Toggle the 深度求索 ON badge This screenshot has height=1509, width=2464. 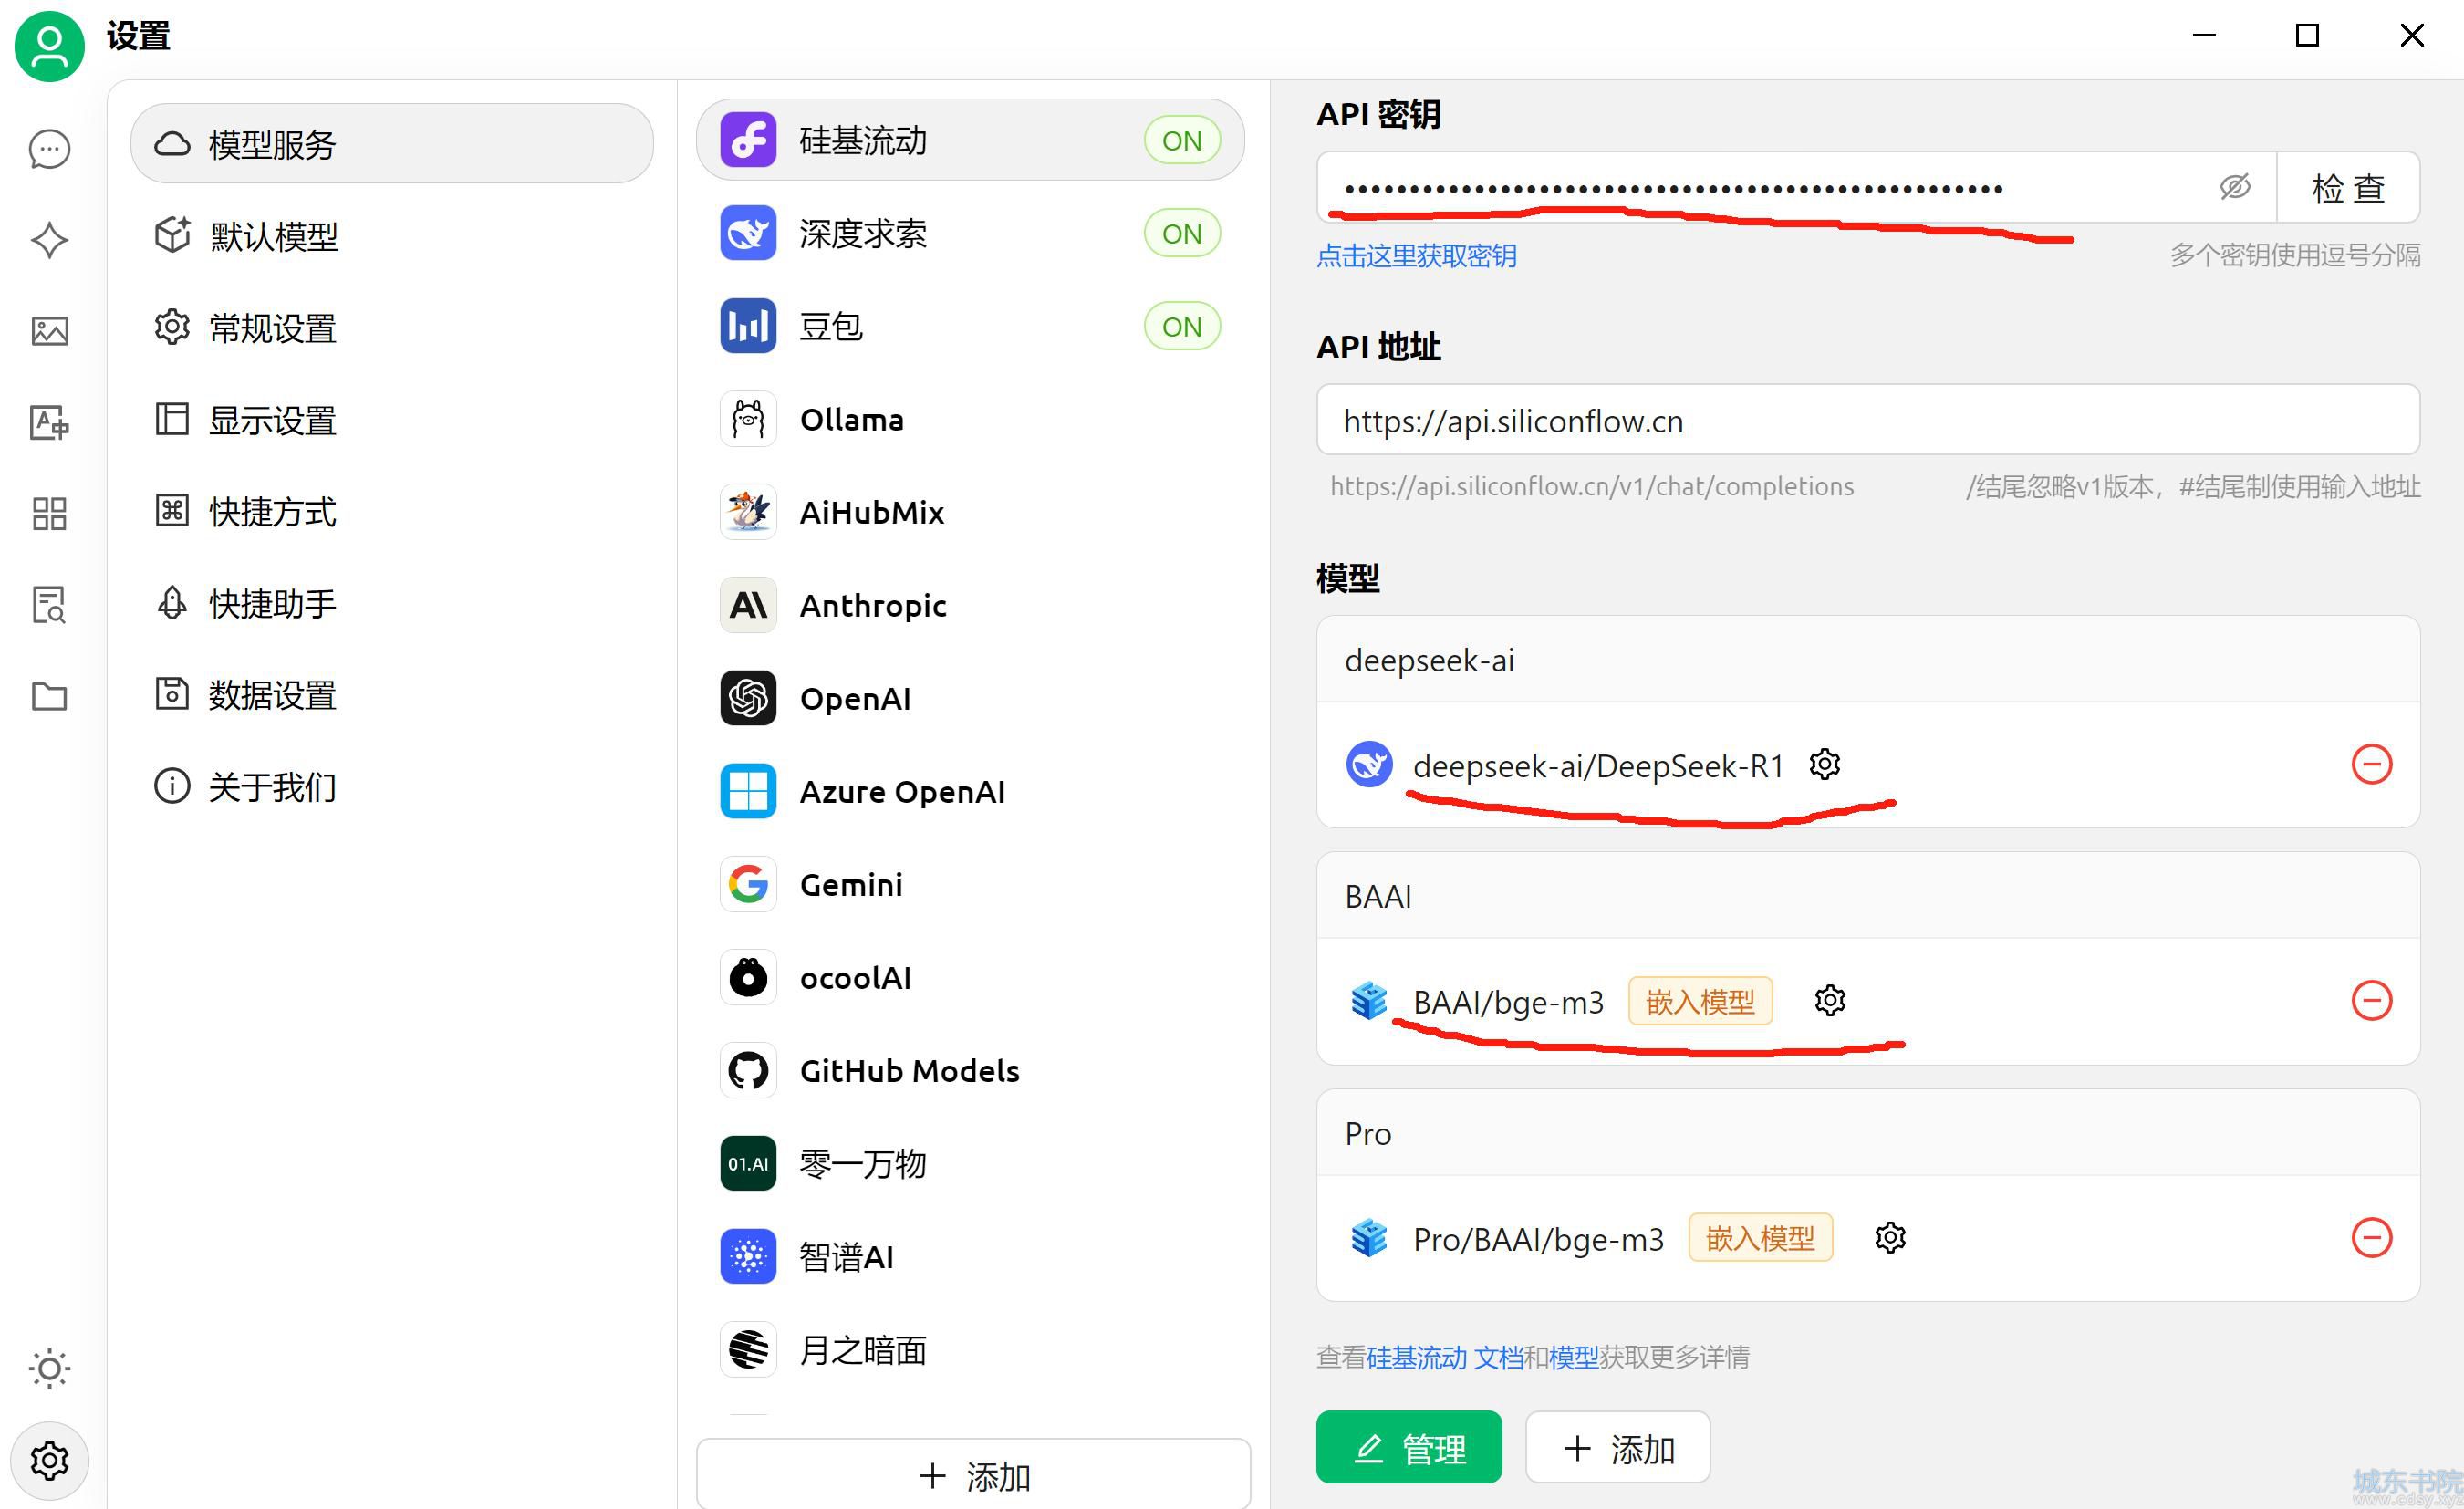point(1182,233)
